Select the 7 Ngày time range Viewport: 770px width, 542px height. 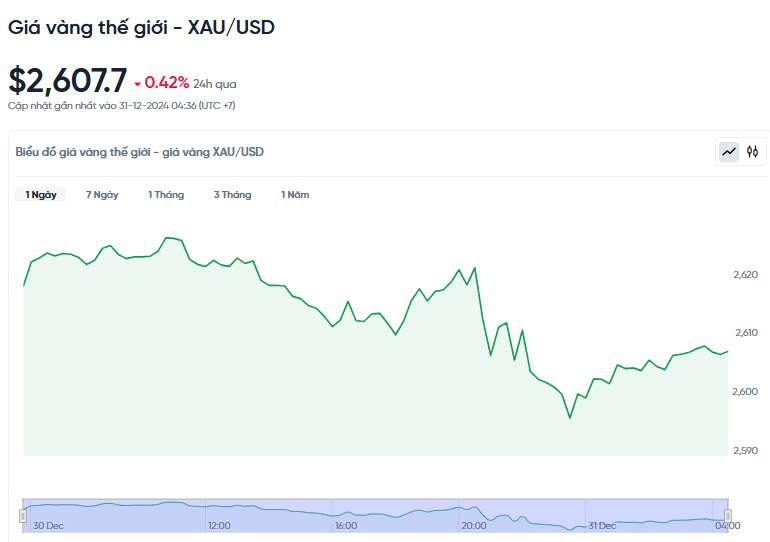coord(102,195)
